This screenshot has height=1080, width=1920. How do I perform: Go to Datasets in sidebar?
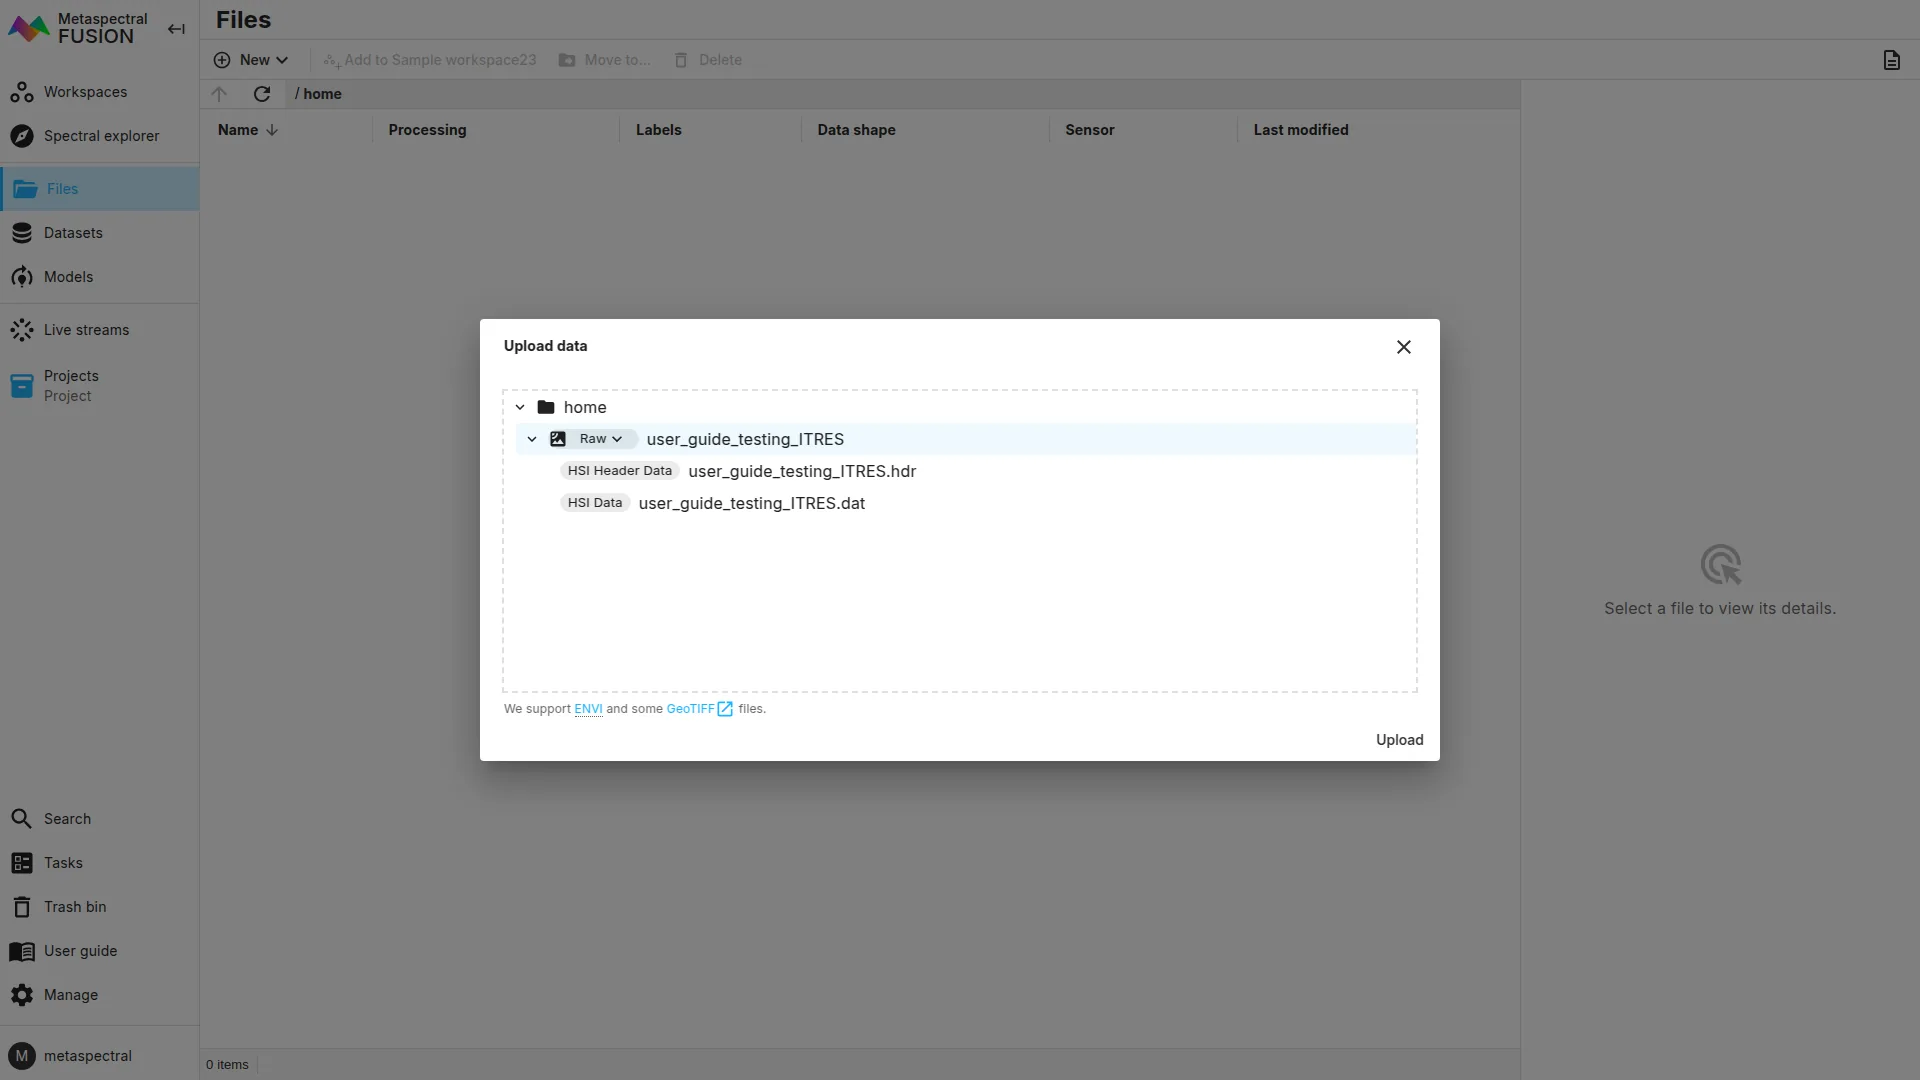(x=72, y=233)
